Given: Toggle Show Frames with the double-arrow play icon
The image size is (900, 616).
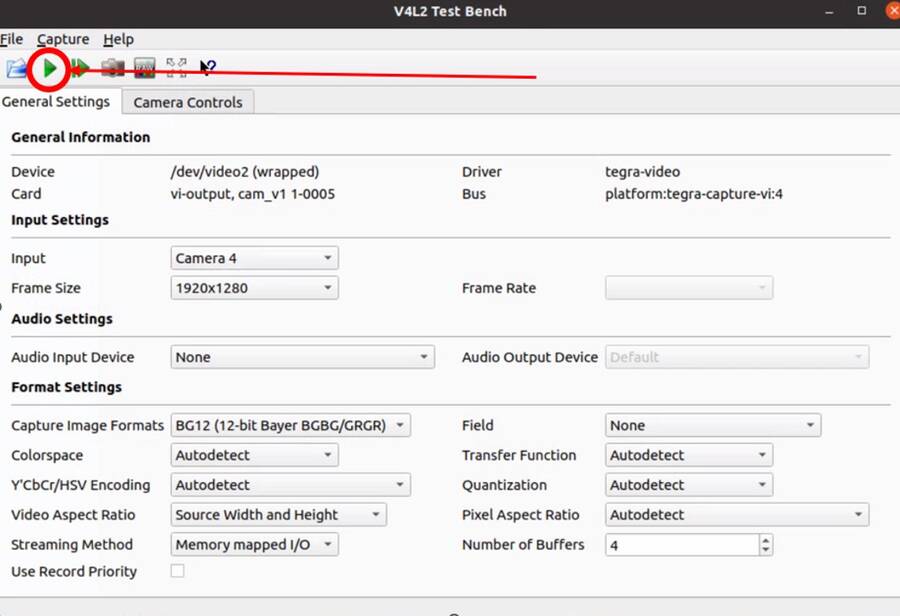Looking at the screenshot, I should [80, 67].
